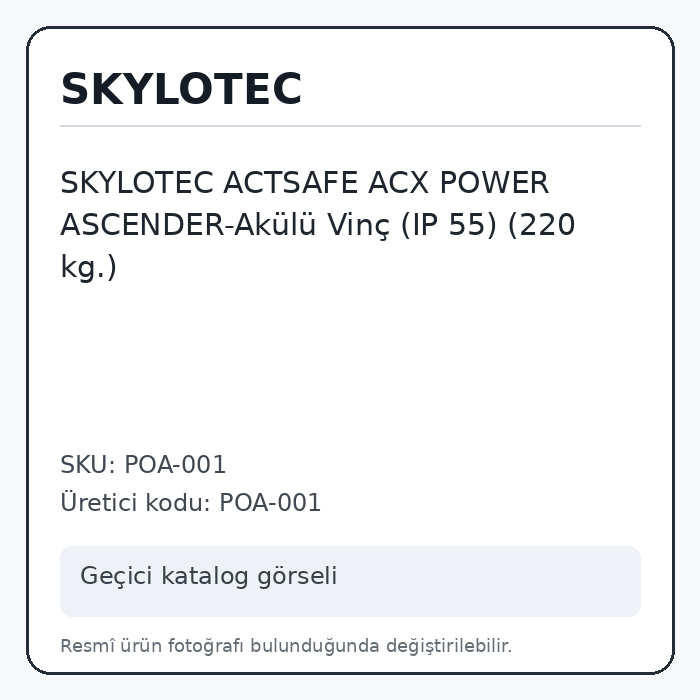Click the POA-001 value next to SKU
This screenshot has width=700, height=700.
[175, 464]
